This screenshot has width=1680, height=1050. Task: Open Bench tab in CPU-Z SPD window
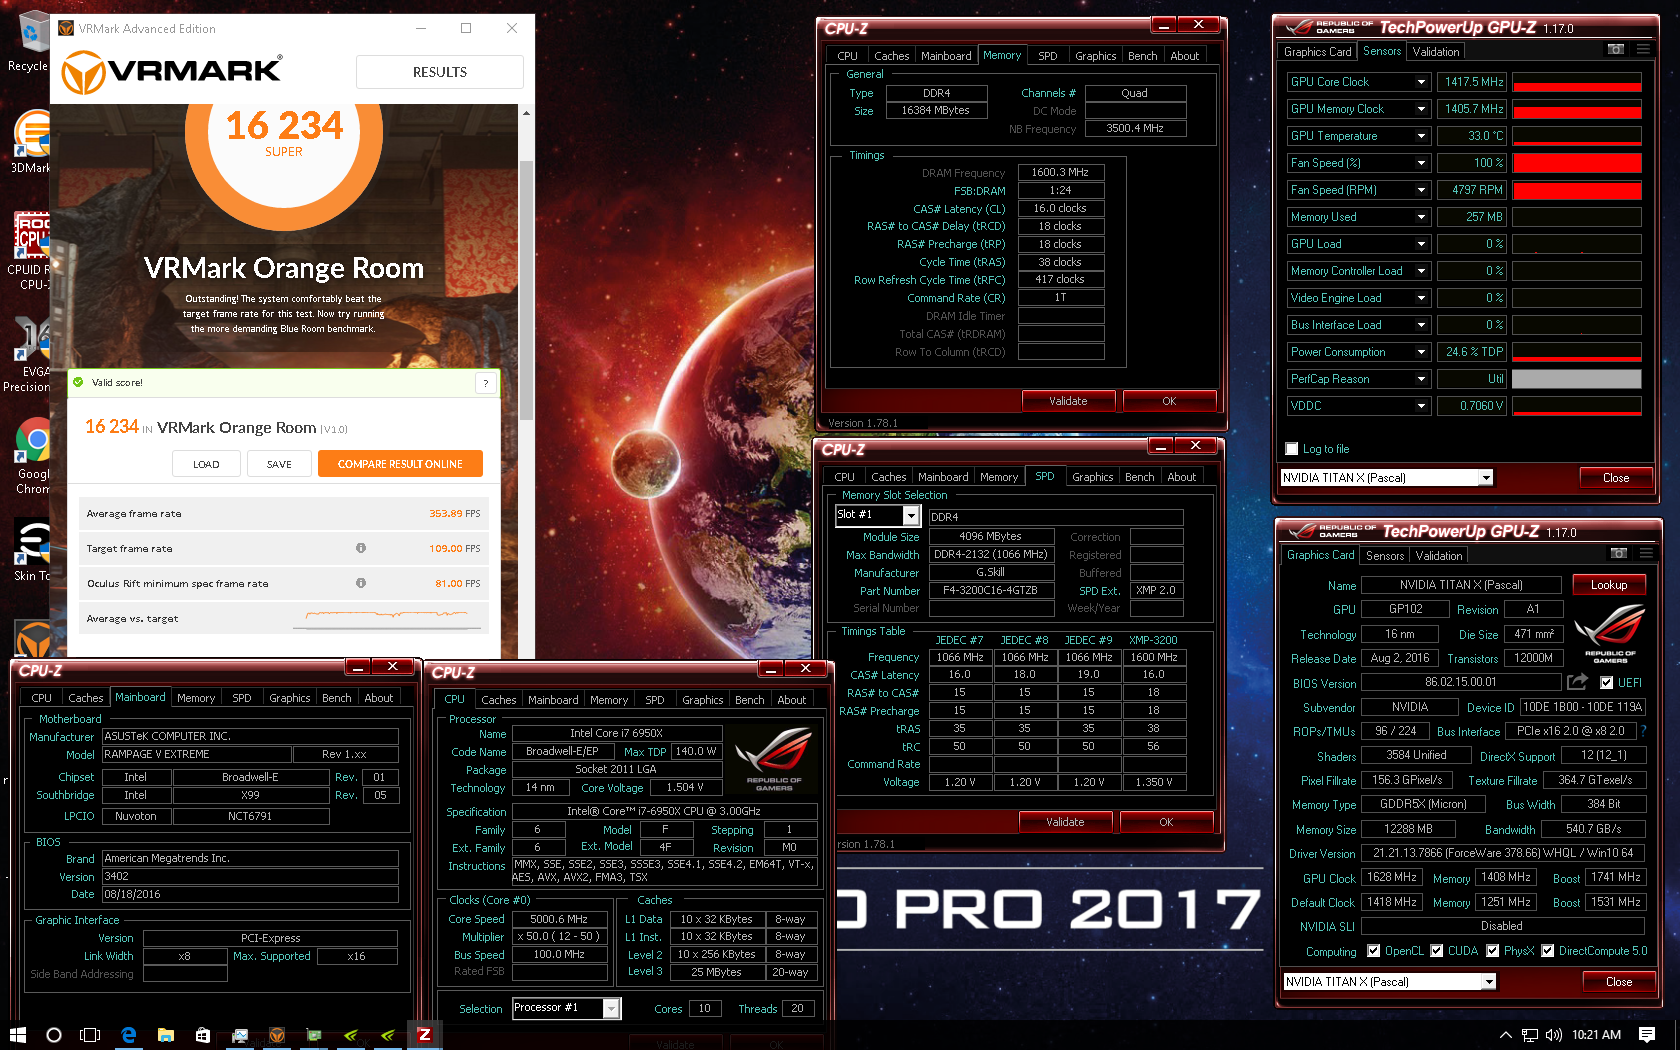[x=1139, y=477]
